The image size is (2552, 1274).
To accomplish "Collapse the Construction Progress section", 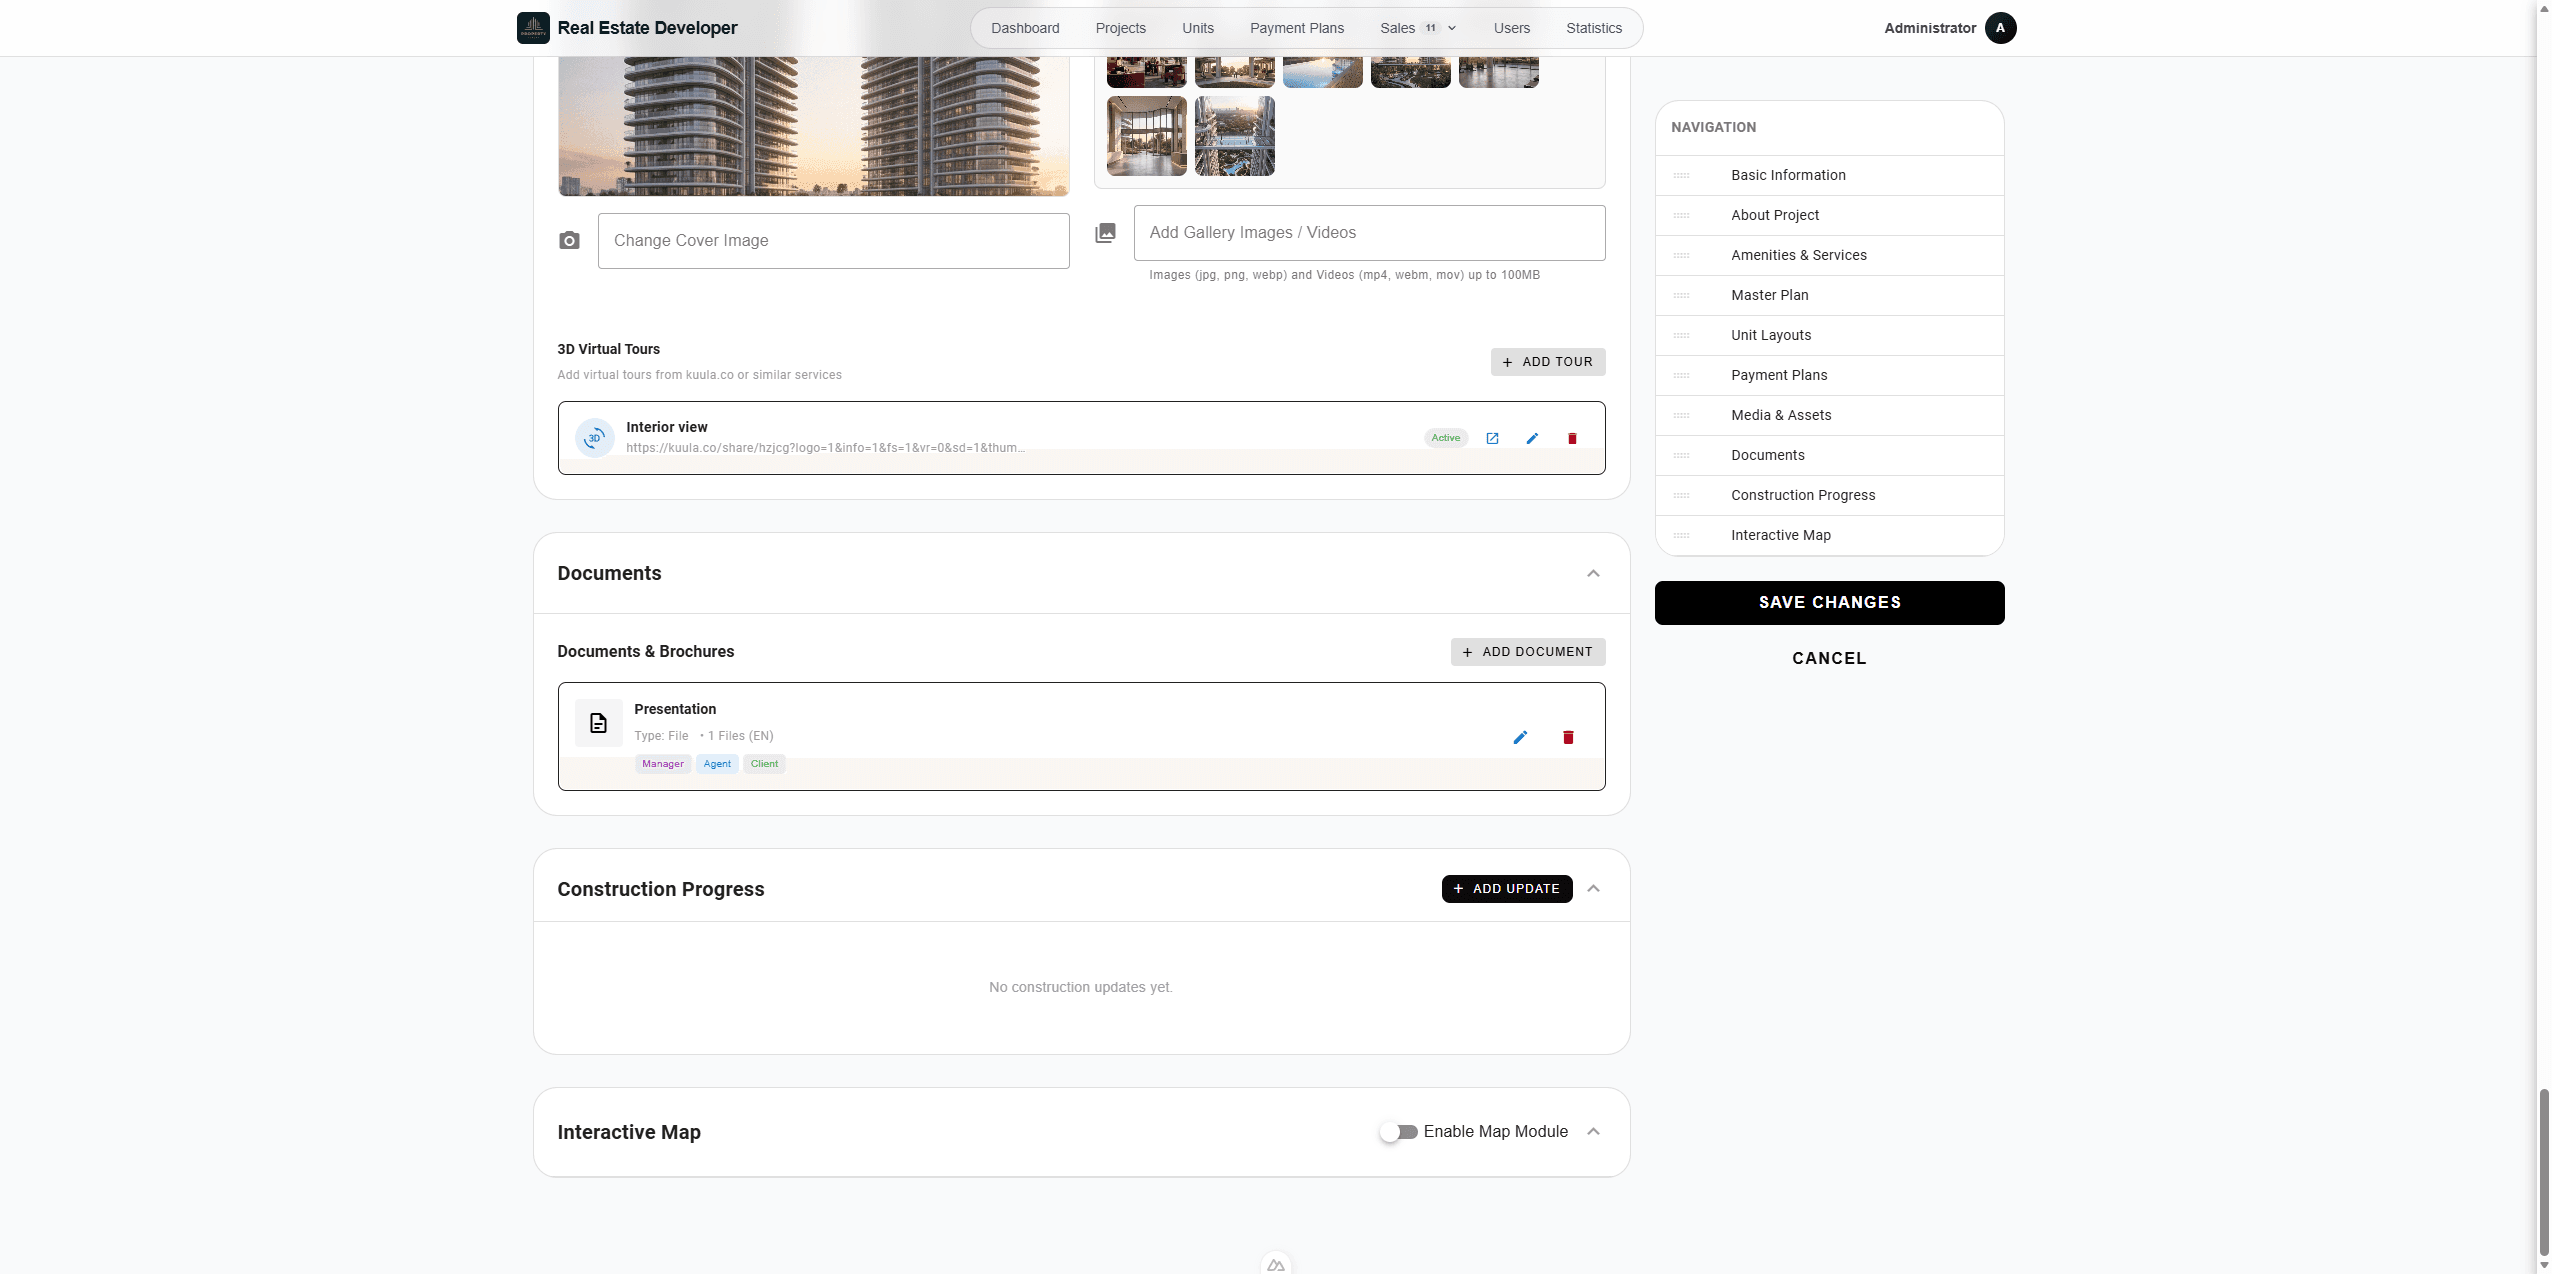I will pyautogui.click(x=1593, y=888).
